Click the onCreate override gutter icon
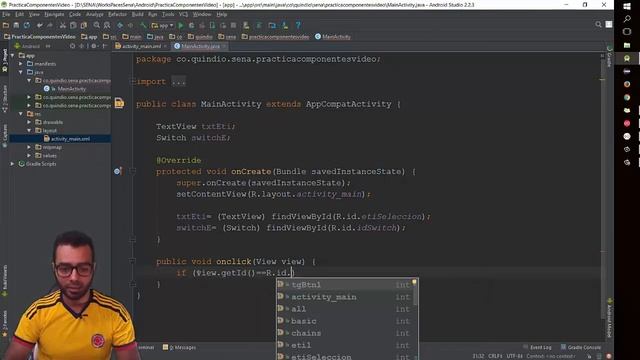The width and height of the screenshot is (640, 360). point(118,171)
